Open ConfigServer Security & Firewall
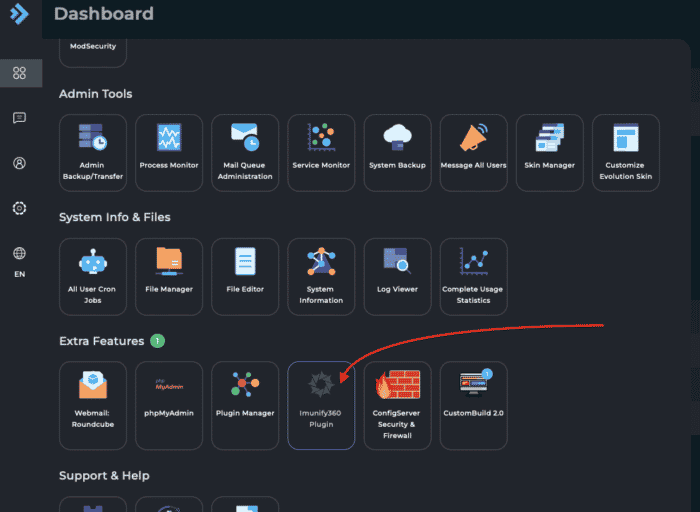 pyautogui.click(x=397, y=404)
